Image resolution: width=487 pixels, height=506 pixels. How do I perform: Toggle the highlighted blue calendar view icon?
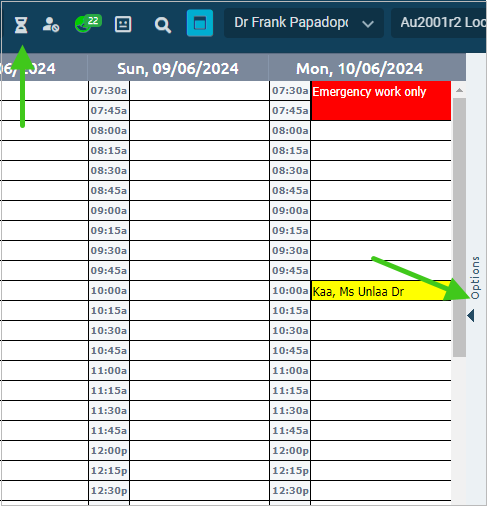(200, 23)
